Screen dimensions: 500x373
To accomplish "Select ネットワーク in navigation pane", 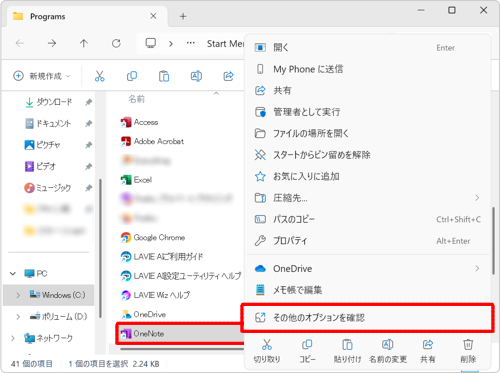I will [48, 338].
